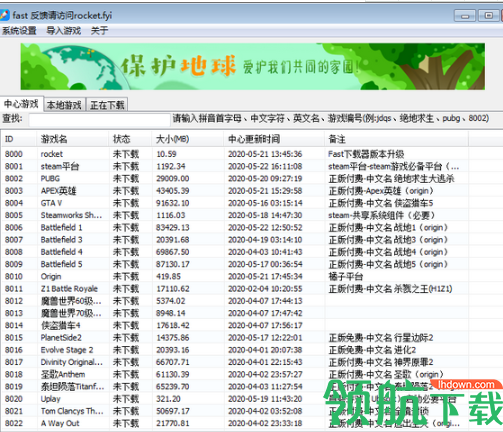Click size value 419.85
Image resolution: width=503 pixels, height=432 pixels.
[168, 277]
